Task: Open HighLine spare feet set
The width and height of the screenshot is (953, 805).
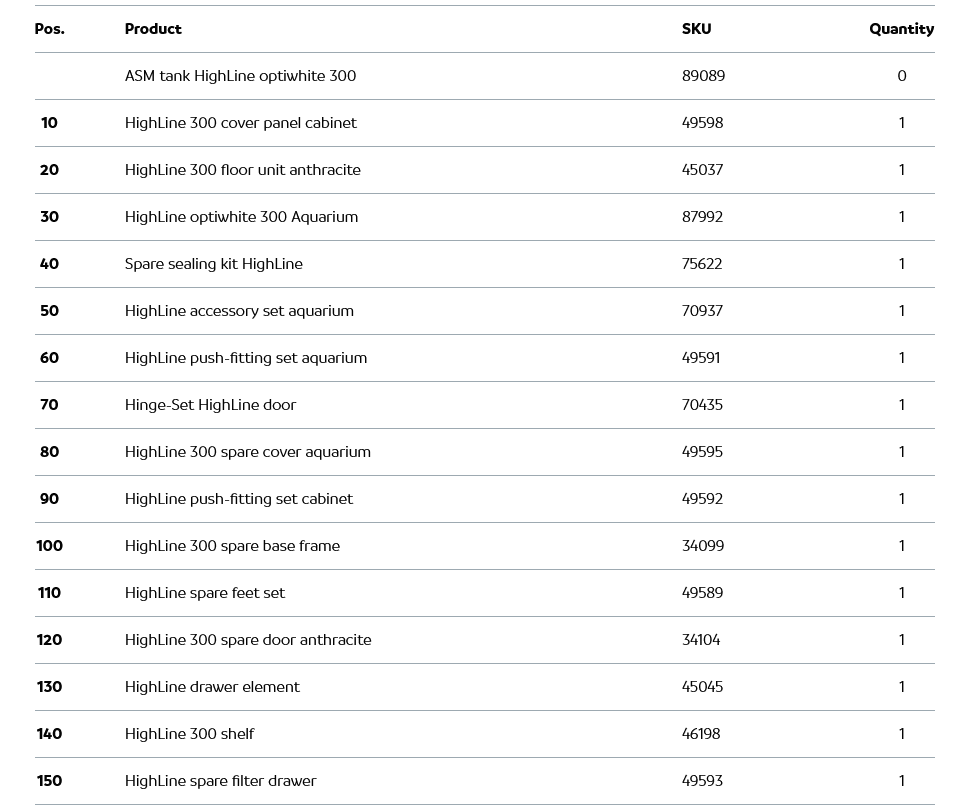Action: click(x=204, y=593)
